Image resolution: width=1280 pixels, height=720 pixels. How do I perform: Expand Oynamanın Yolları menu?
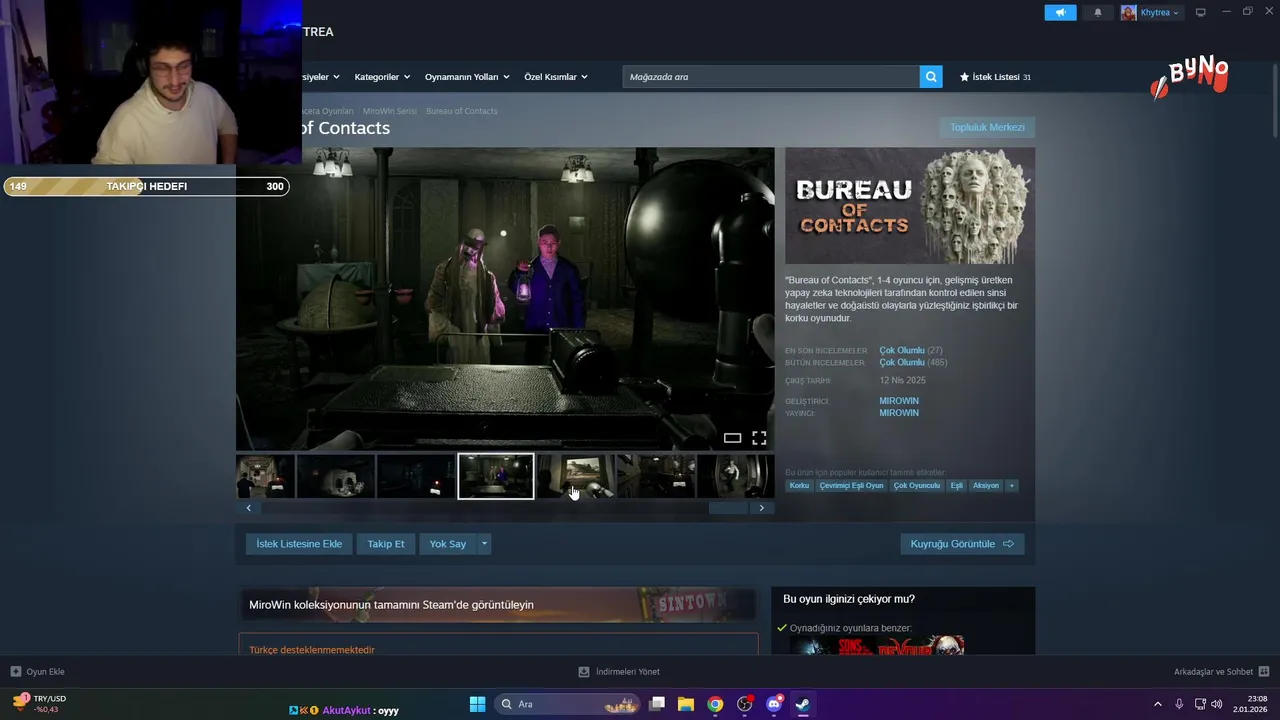click(467, 77)
